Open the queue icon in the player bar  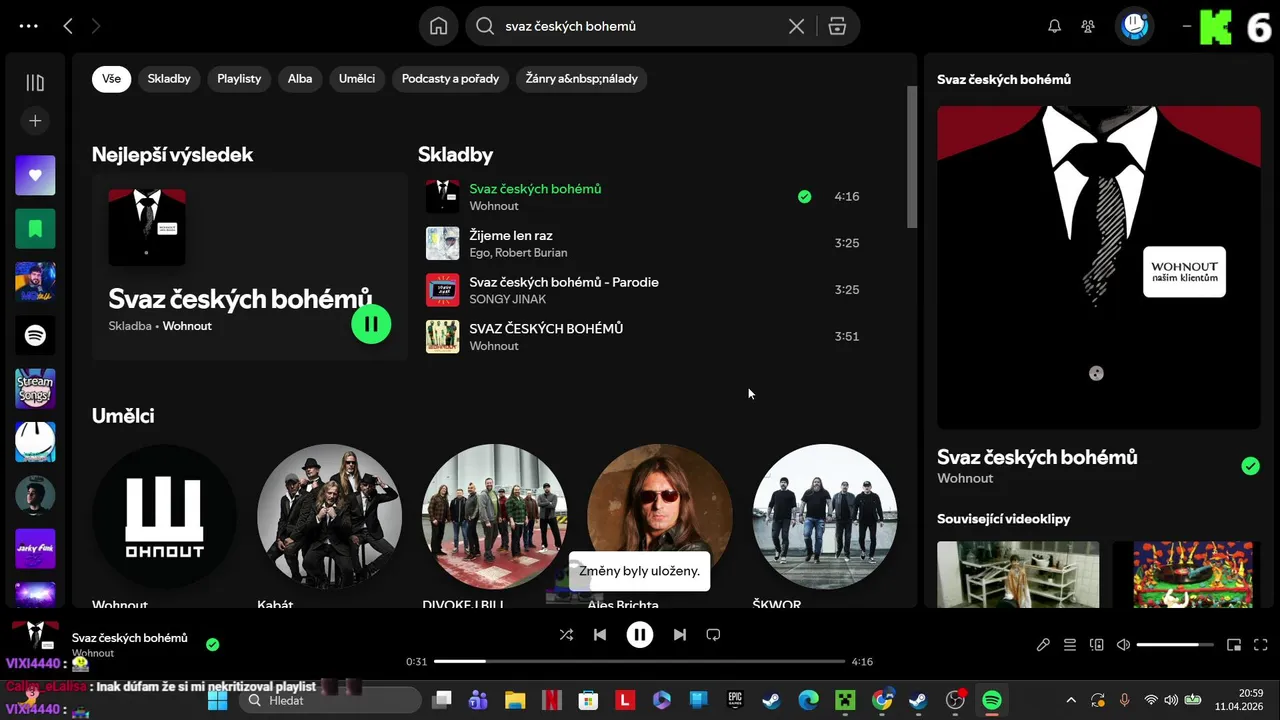1070,645
